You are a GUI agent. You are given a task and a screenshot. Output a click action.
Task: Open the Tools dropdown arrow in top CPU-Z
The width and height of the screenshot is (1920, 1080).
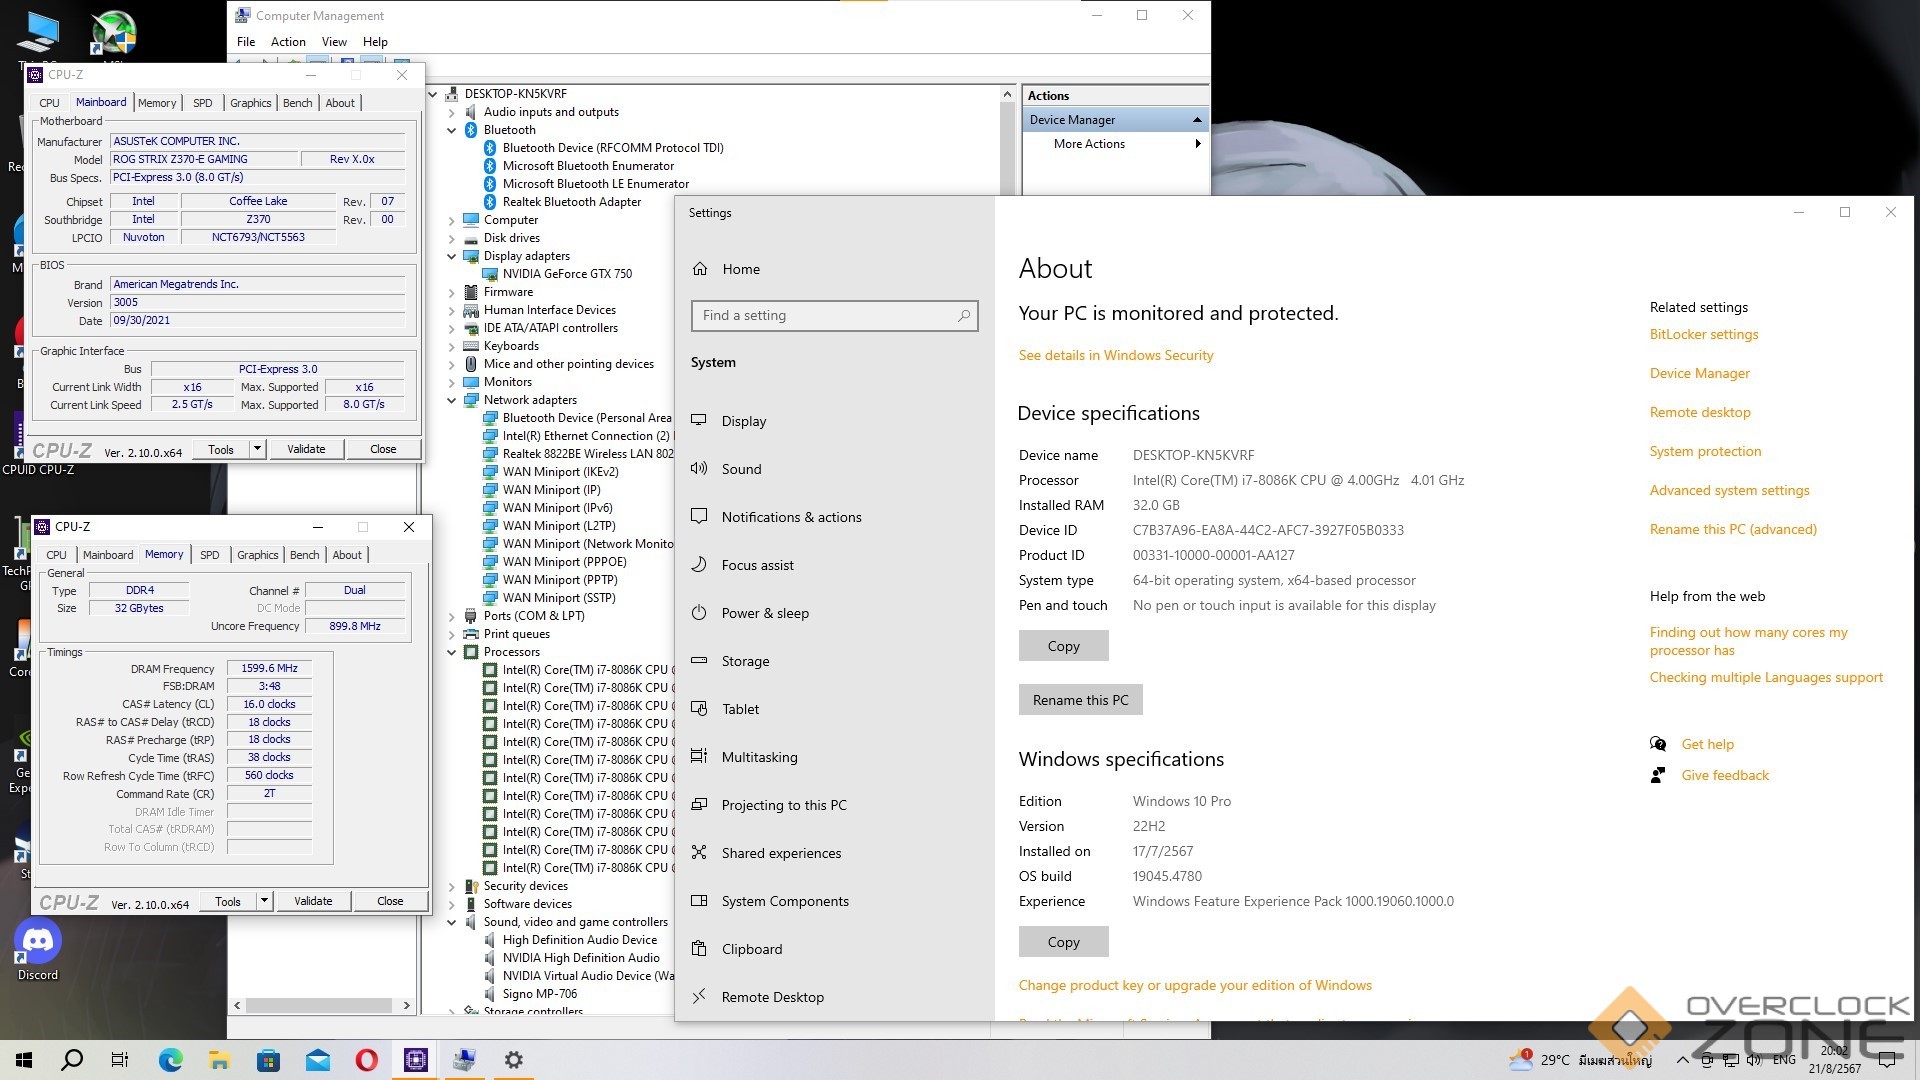coord(257,449)
